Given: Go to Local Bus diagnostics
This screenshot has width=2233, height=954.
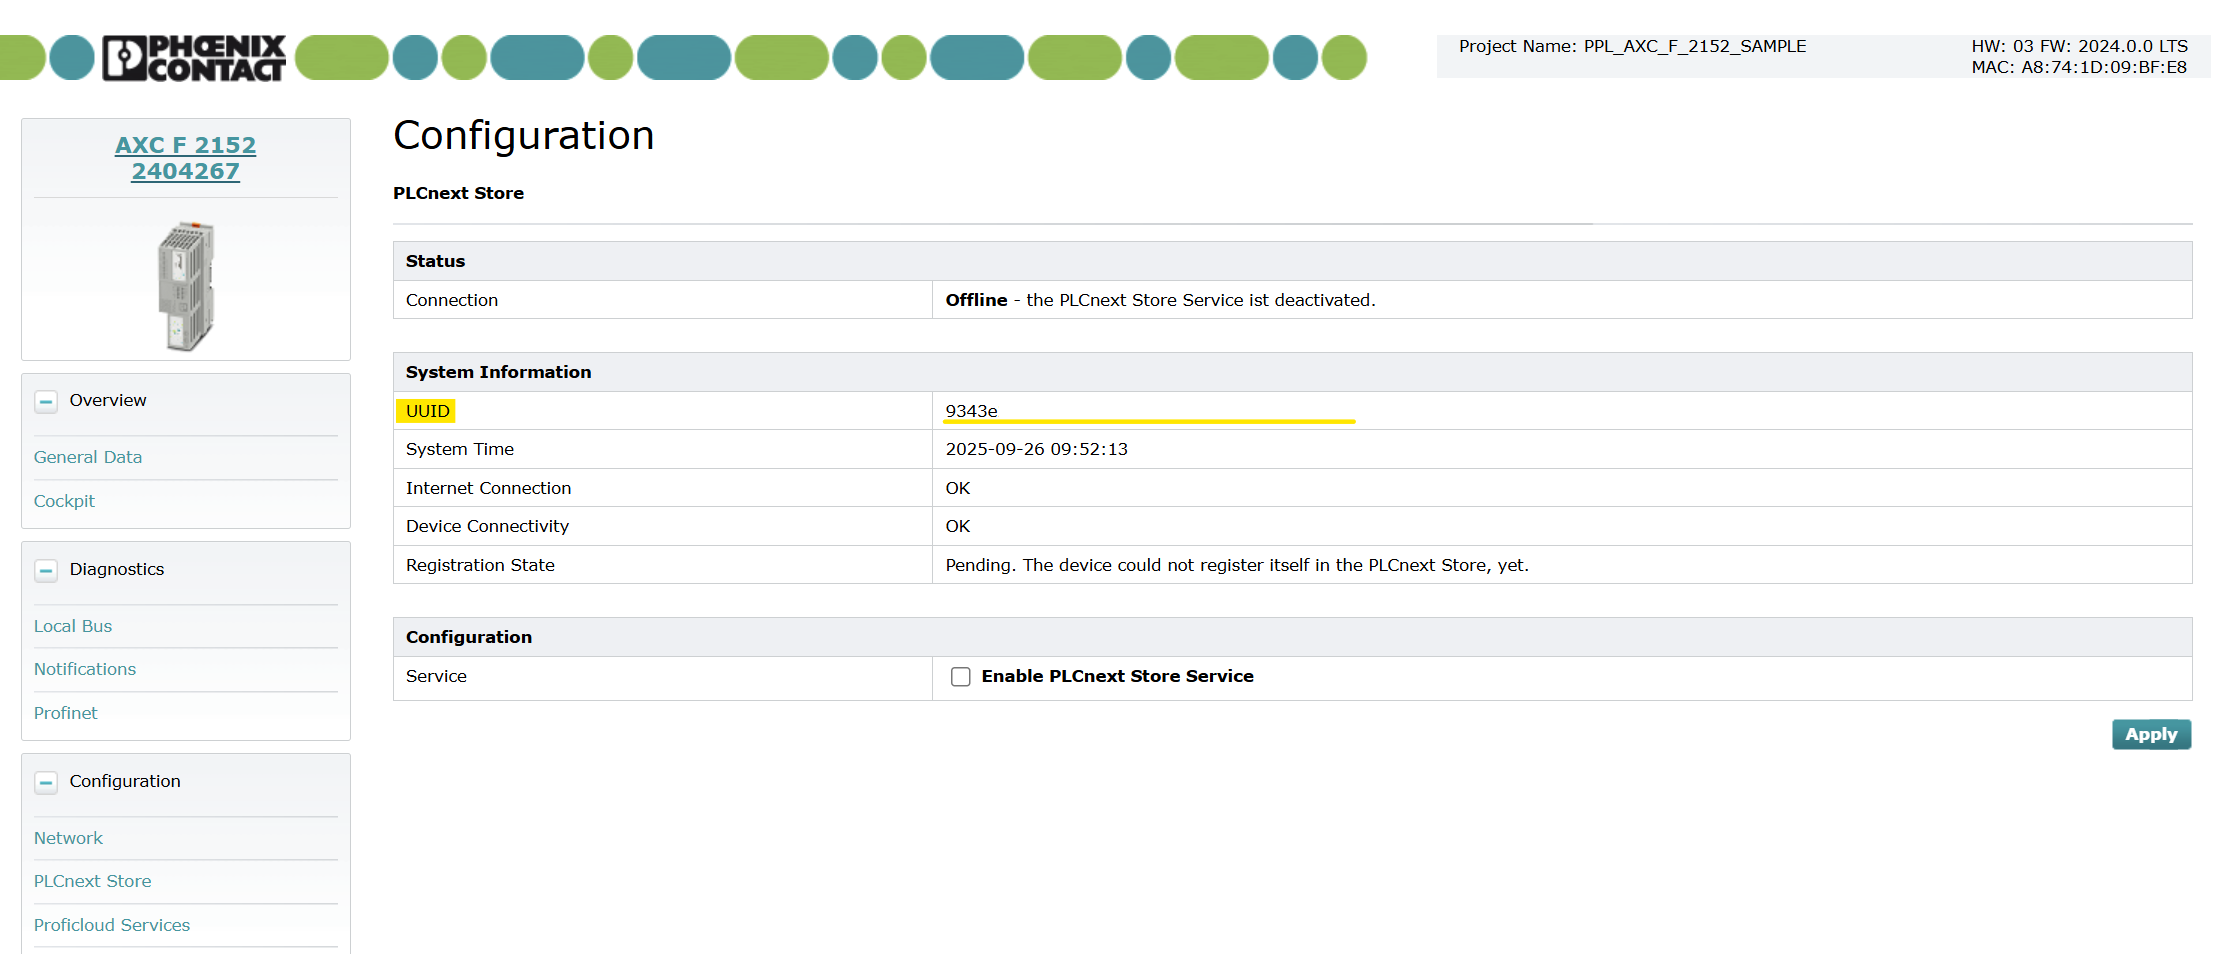Looking at the screenshot, I should [73, 626].
